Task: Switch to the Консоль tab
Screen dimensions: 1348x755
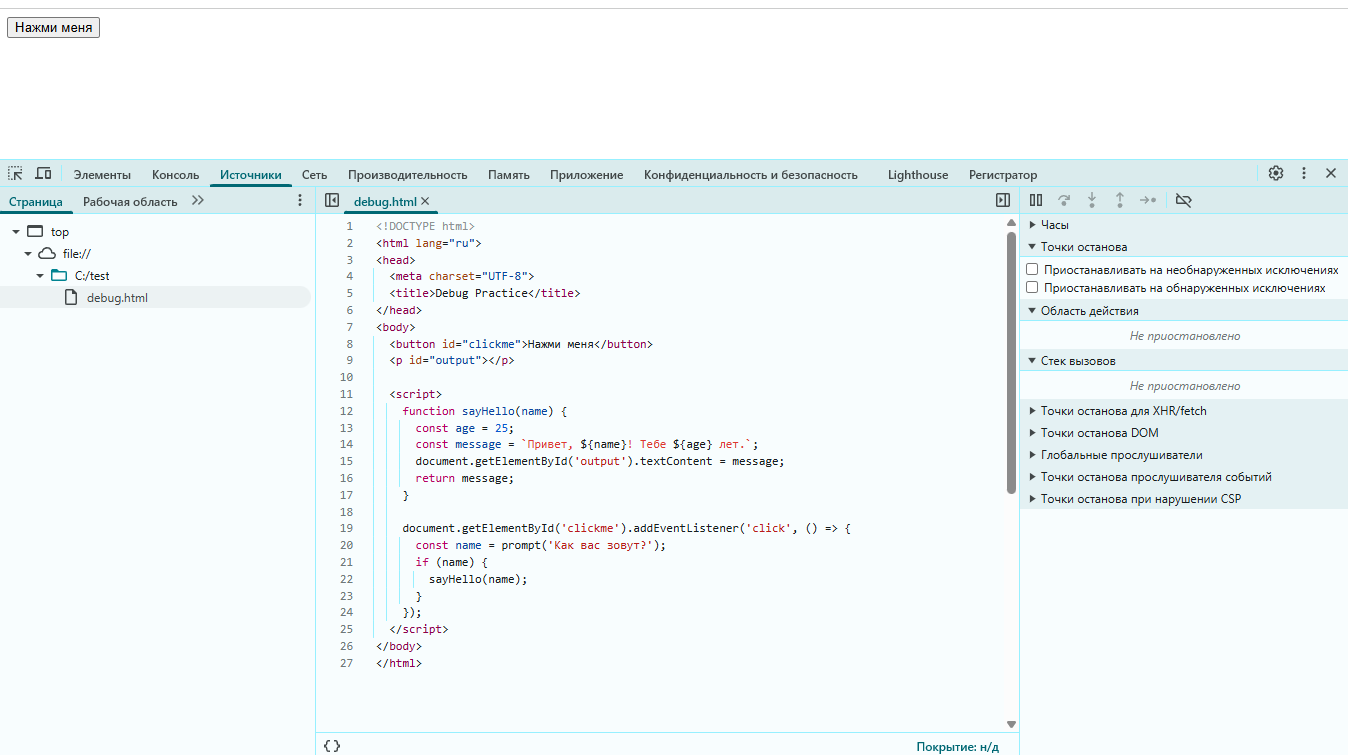Action: tap(175, 175)
